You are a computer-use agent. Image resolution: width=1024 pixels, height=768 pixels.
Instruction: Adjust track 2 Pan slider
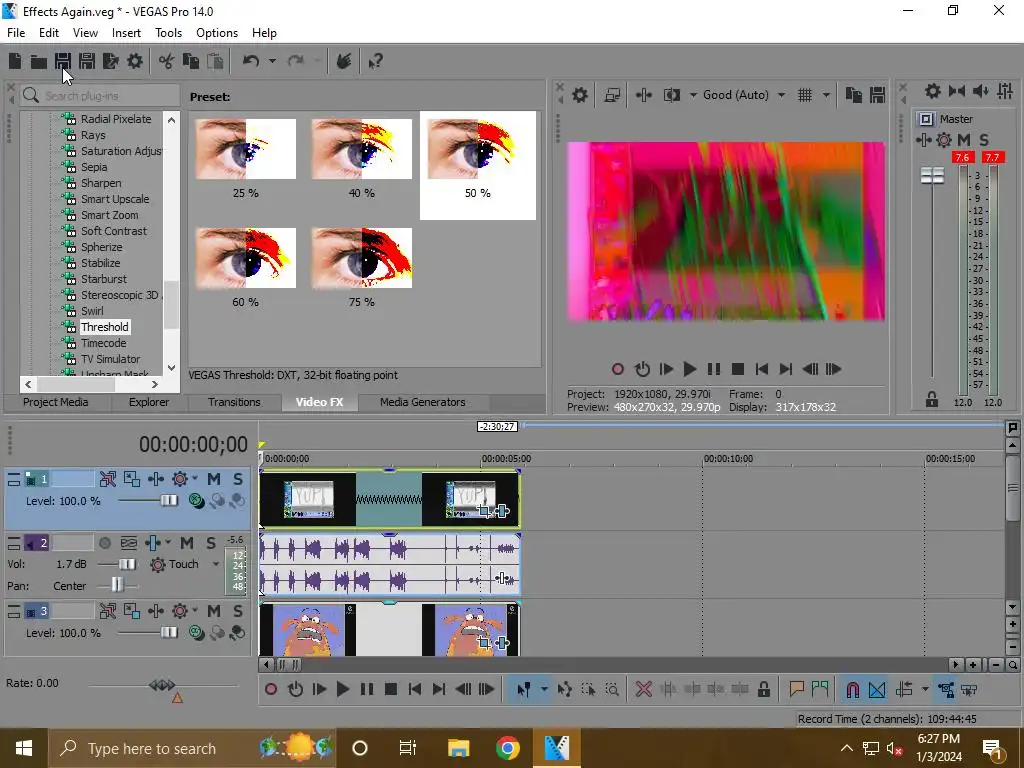tap(117, 584)
